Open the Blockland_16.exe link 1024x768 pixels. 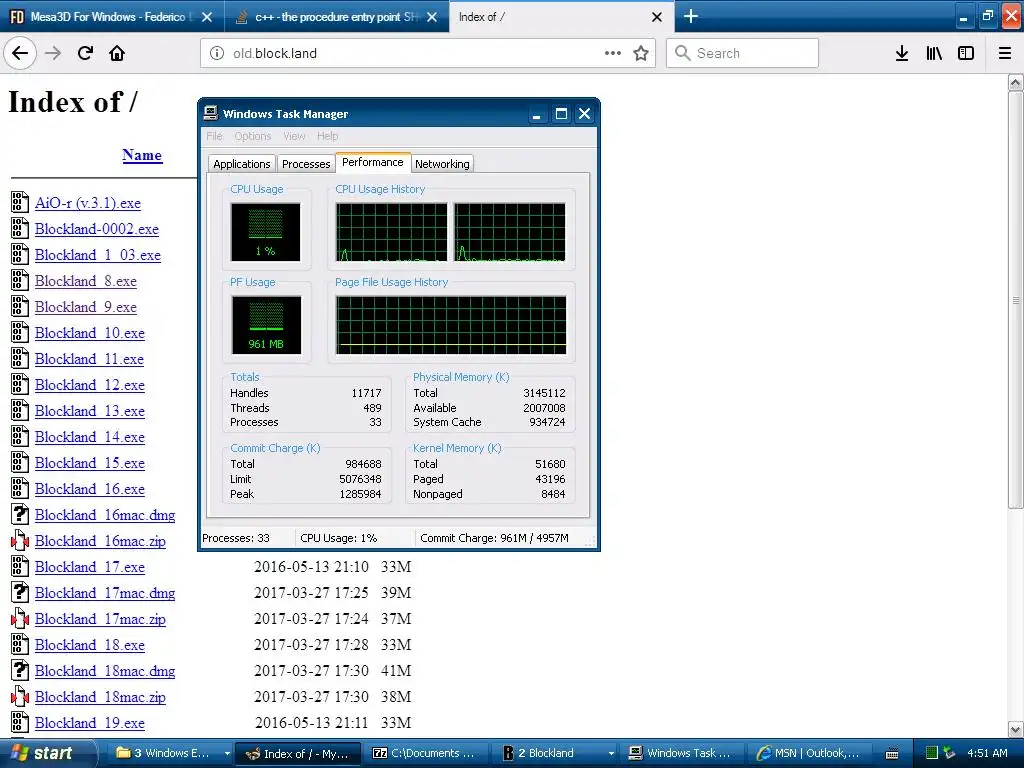tap(89, 488)
